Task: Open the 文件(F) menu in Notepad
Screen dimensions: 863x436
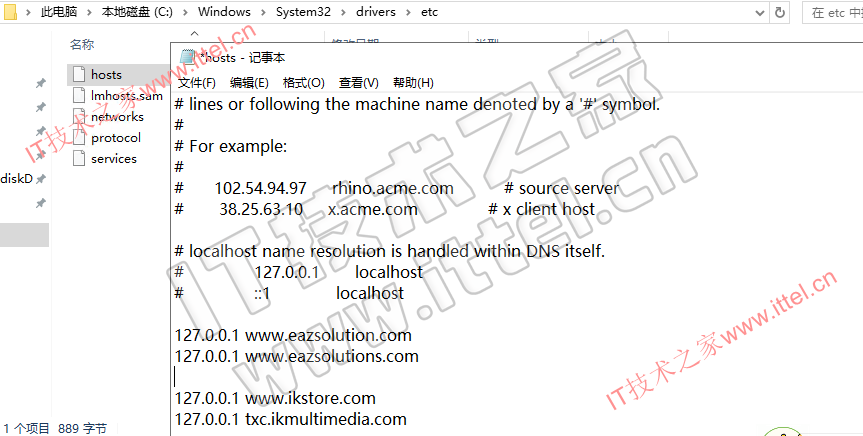Action: coord(196,83)
